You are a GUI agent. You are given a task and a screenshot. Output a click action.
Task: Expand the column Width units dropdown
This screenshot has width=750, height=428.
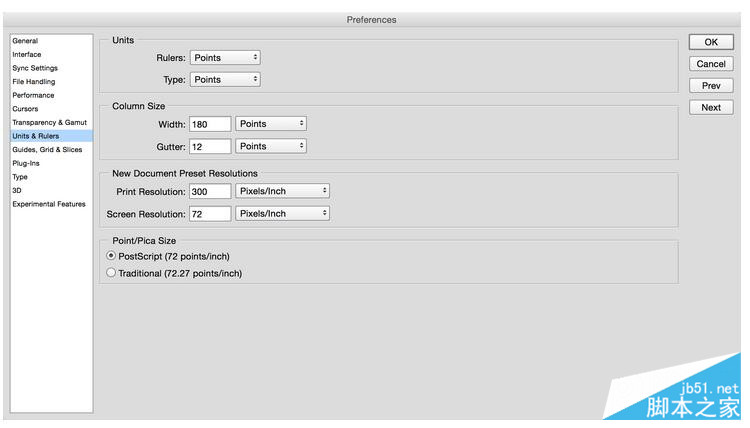point(270,124)
